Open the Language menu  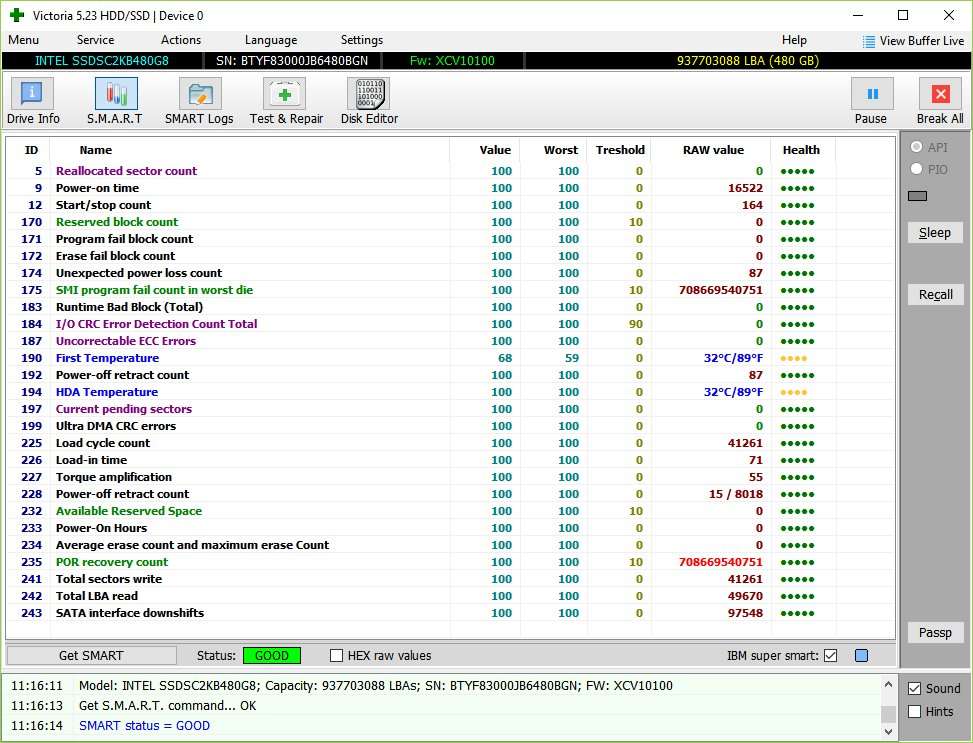[271, 40]
